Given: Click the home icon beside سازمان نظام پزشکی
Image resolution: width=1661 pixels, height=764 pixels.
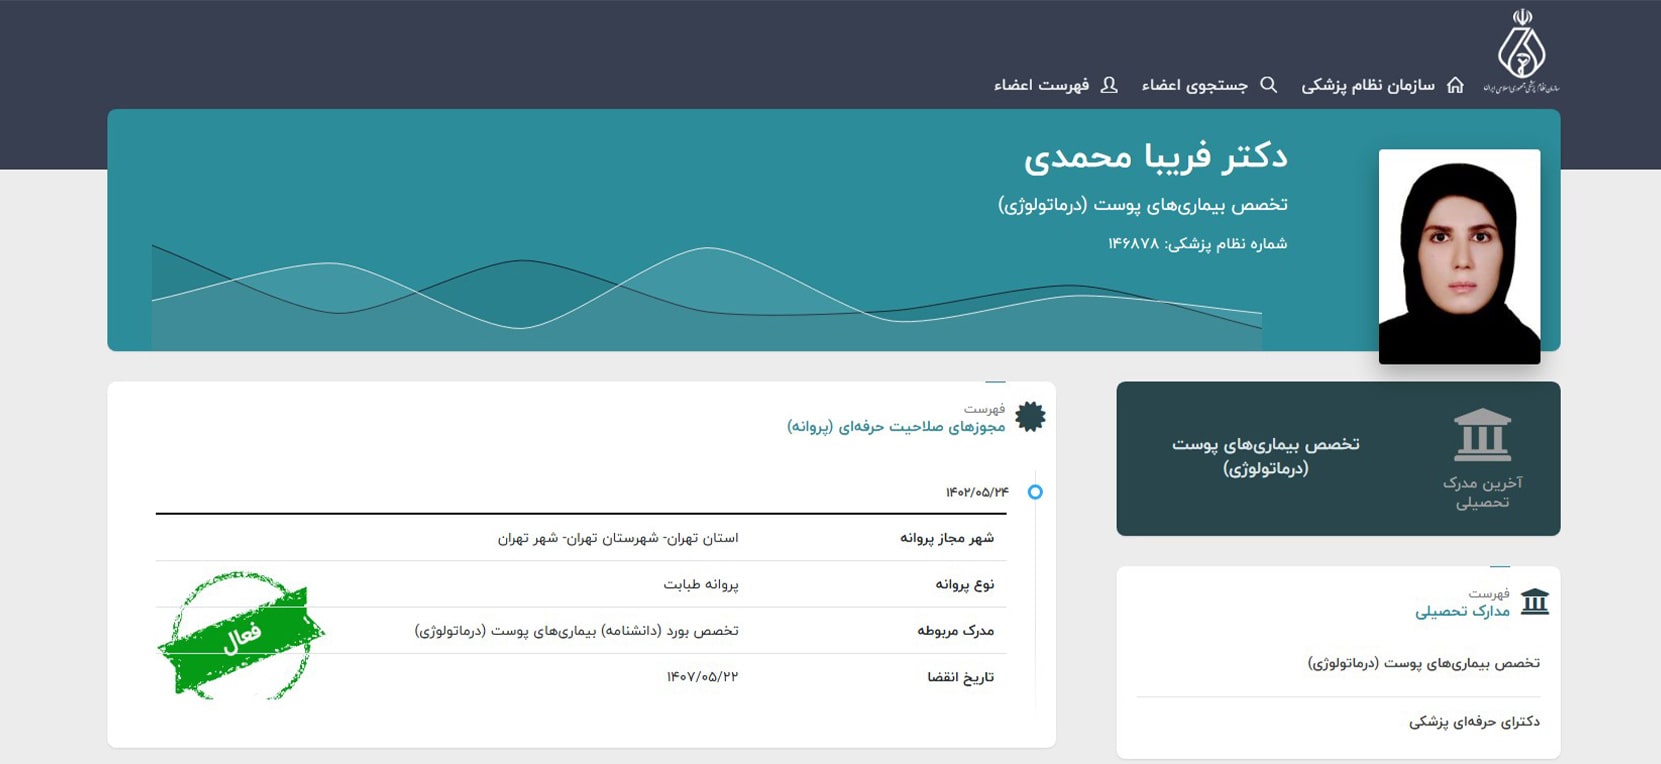Looking at the screenshot, I should coord(1455,85).
